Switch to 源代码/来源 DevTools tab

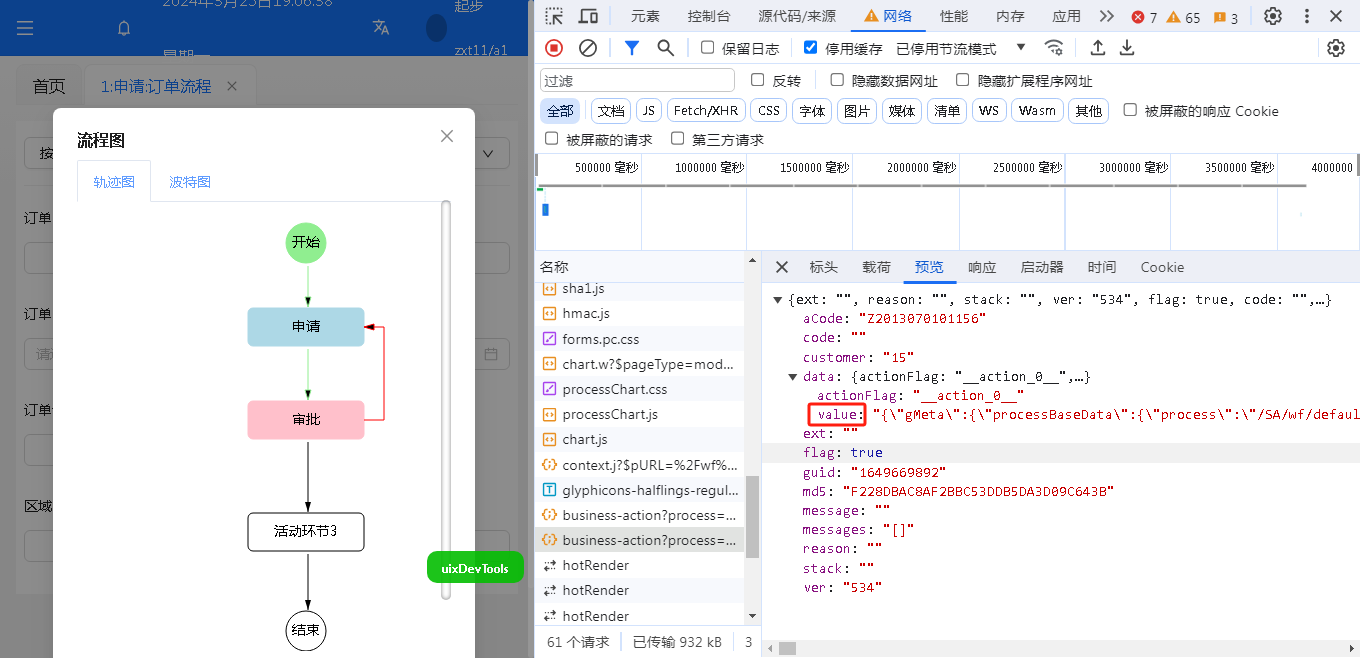[797, 16]
